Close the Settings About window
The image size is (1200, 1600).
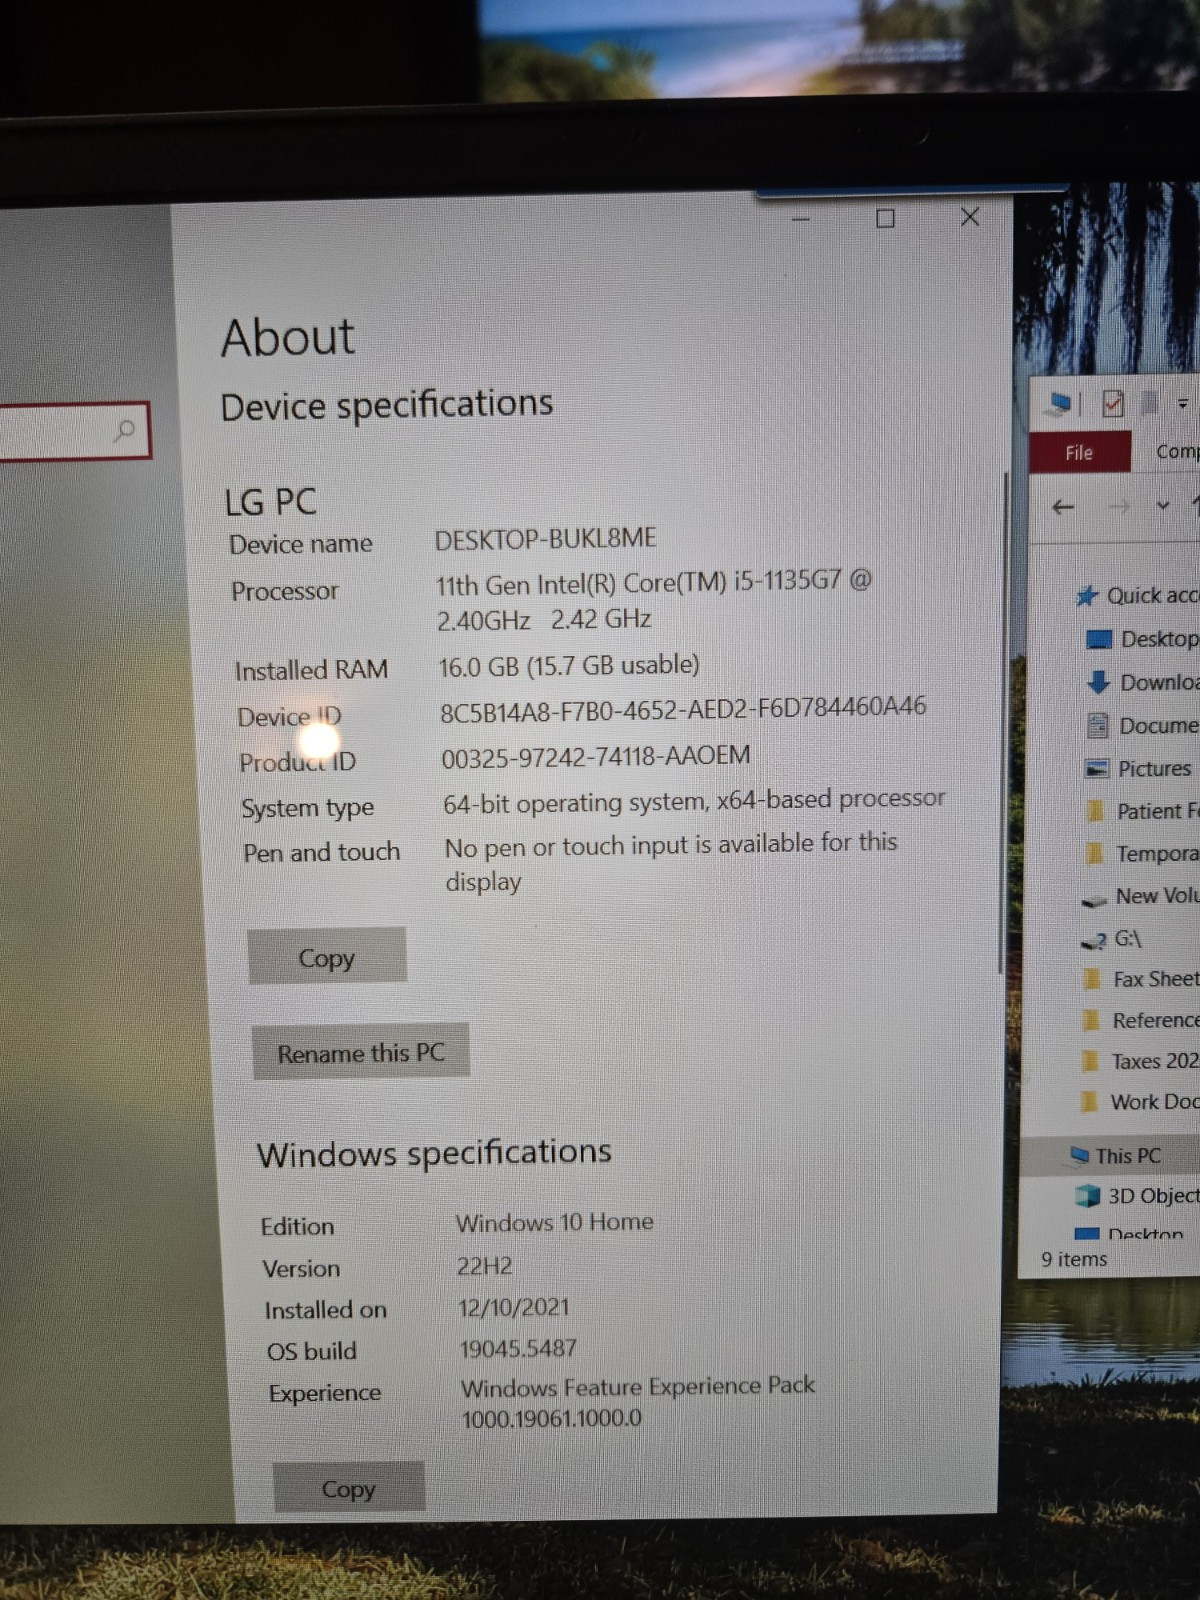pos(970,217)
